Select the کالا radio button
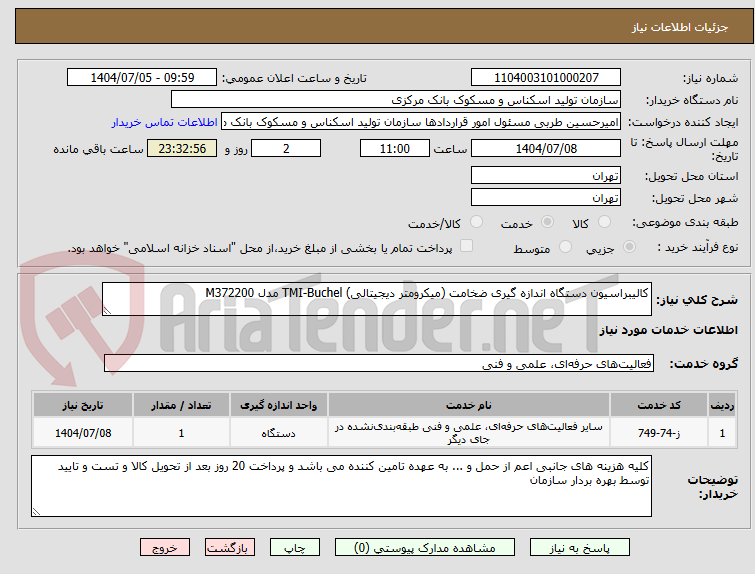Screen dimensions: 755x574 604,222
